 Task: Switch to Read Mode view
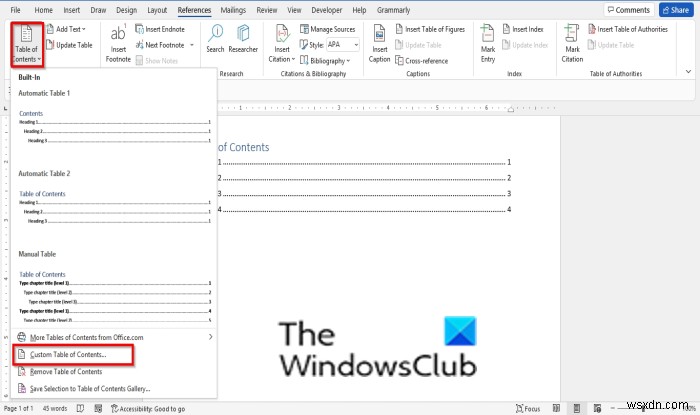(x=556, y=408)
